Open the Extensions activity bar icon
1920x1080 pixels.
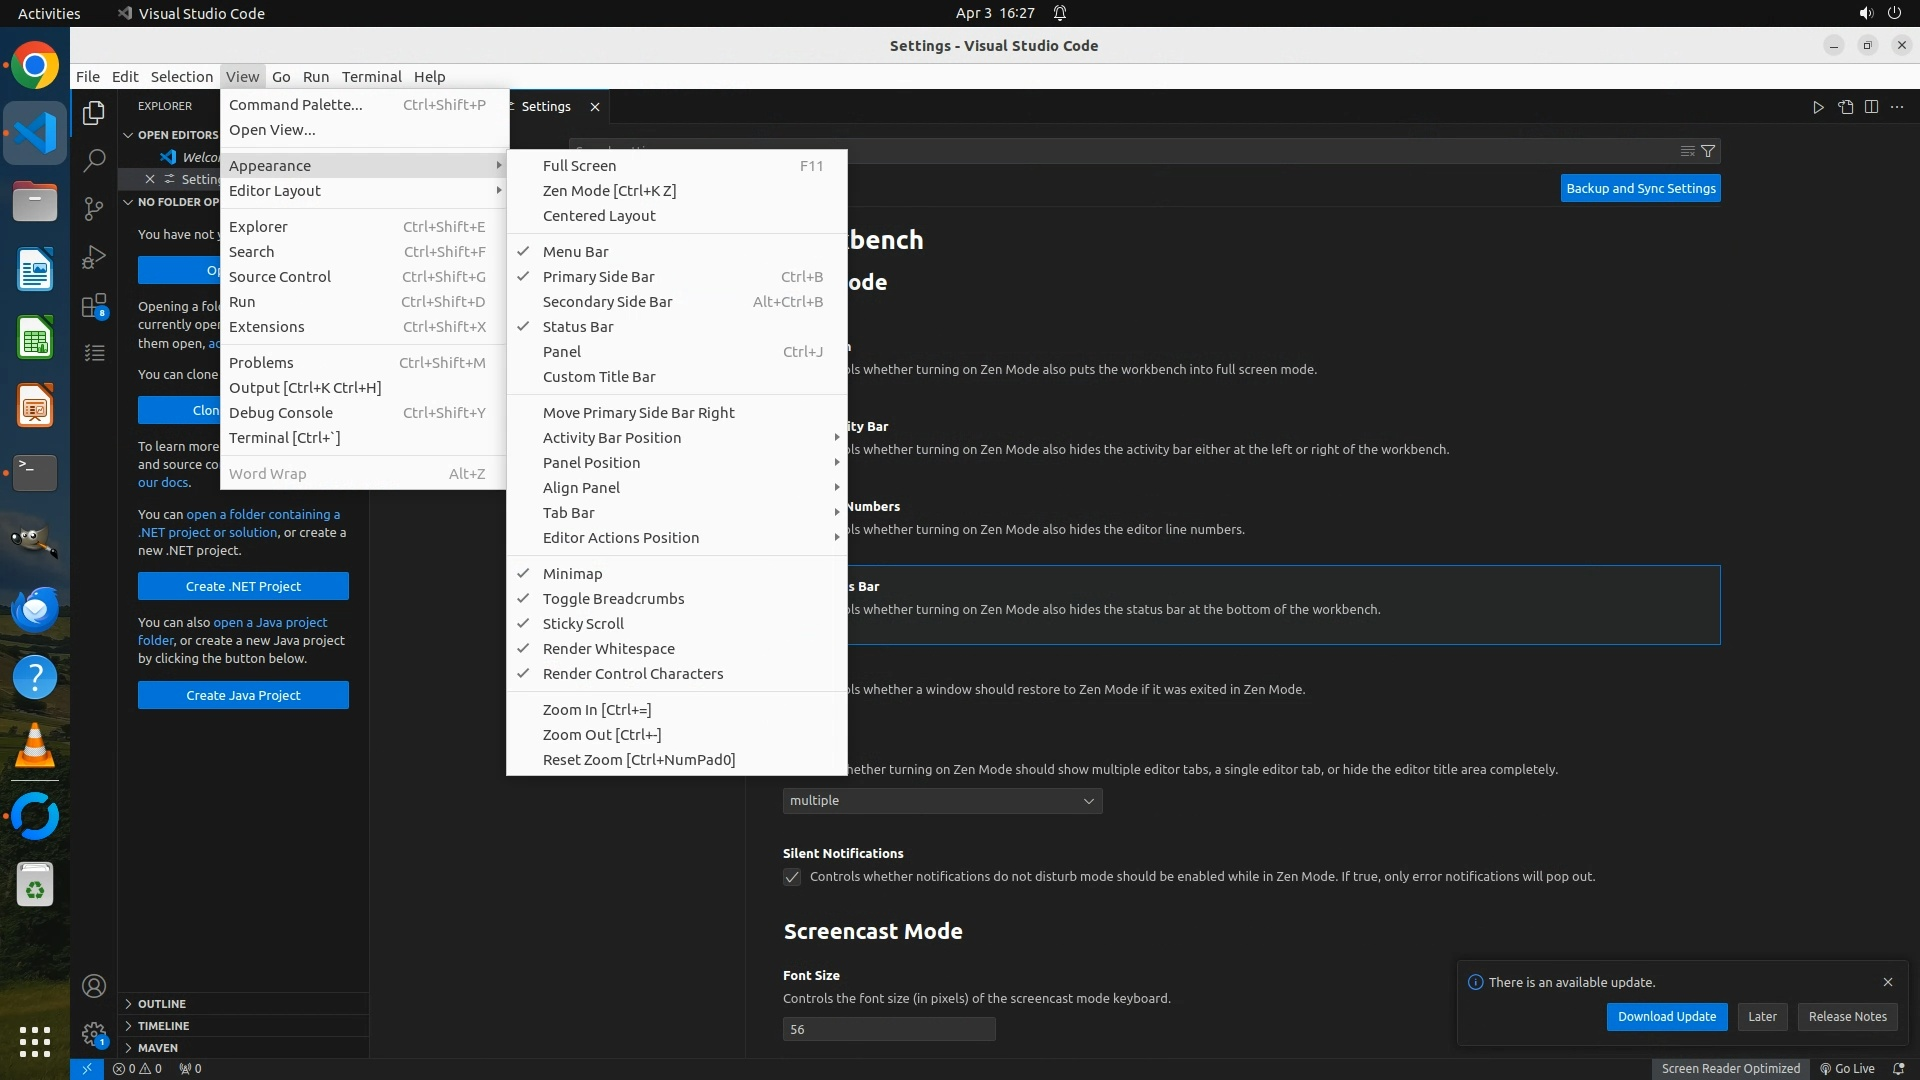coord(94,306)
